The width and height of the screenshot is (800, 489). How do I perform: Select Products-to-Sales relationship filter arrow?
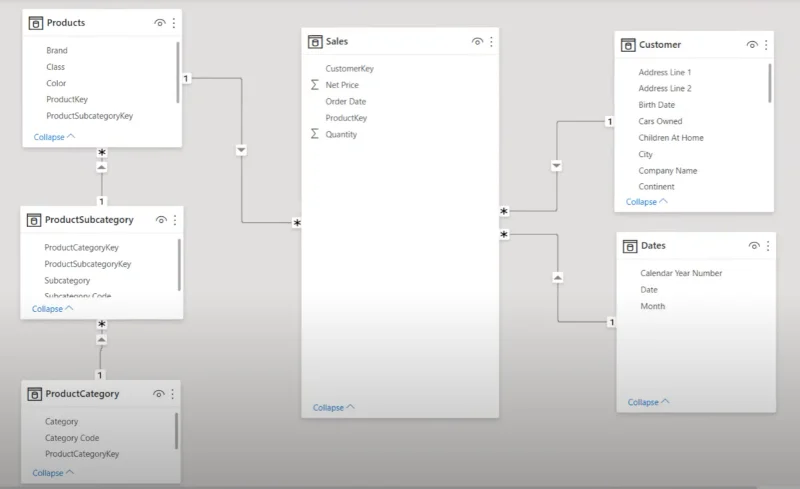click(x=241, y=150)
